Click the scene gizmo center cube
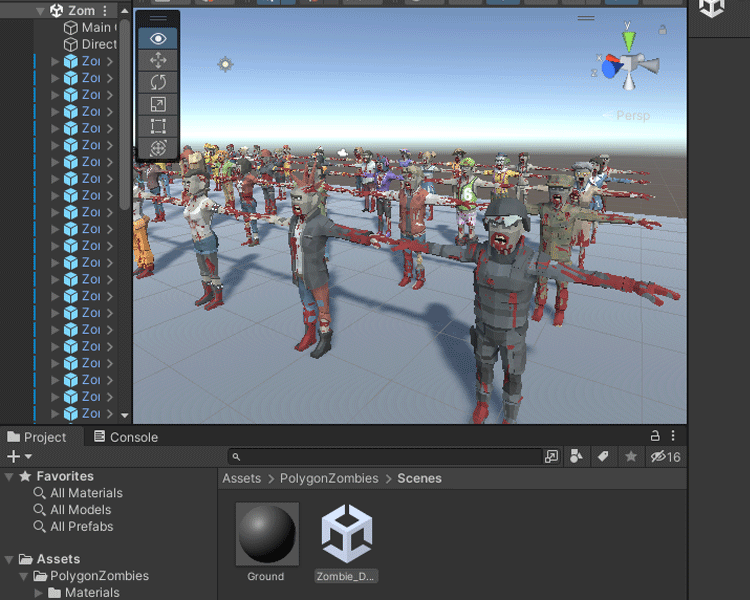This screenshot has width=750, height=602. click(628, 63)
